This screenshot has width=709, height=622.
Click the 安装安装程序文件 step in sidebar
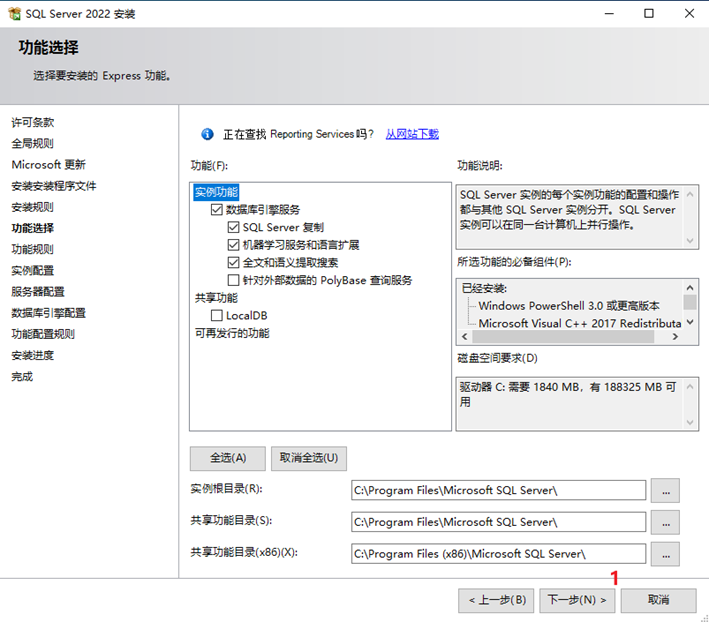click(54, 186)
